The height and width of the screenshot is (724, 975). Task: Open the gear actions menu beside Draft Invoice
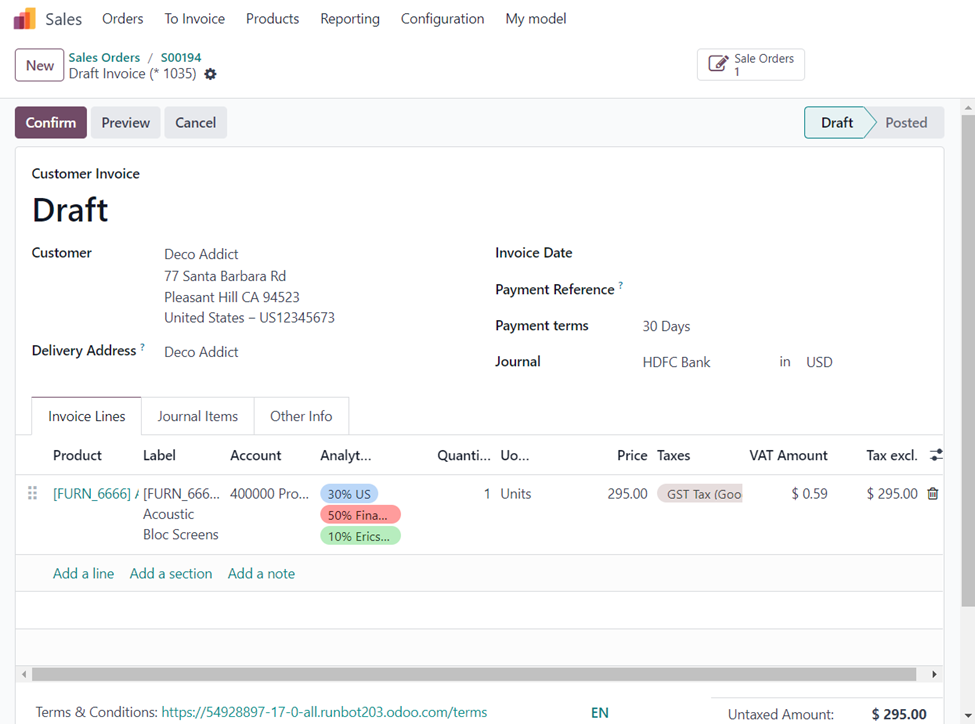[210, 74]
